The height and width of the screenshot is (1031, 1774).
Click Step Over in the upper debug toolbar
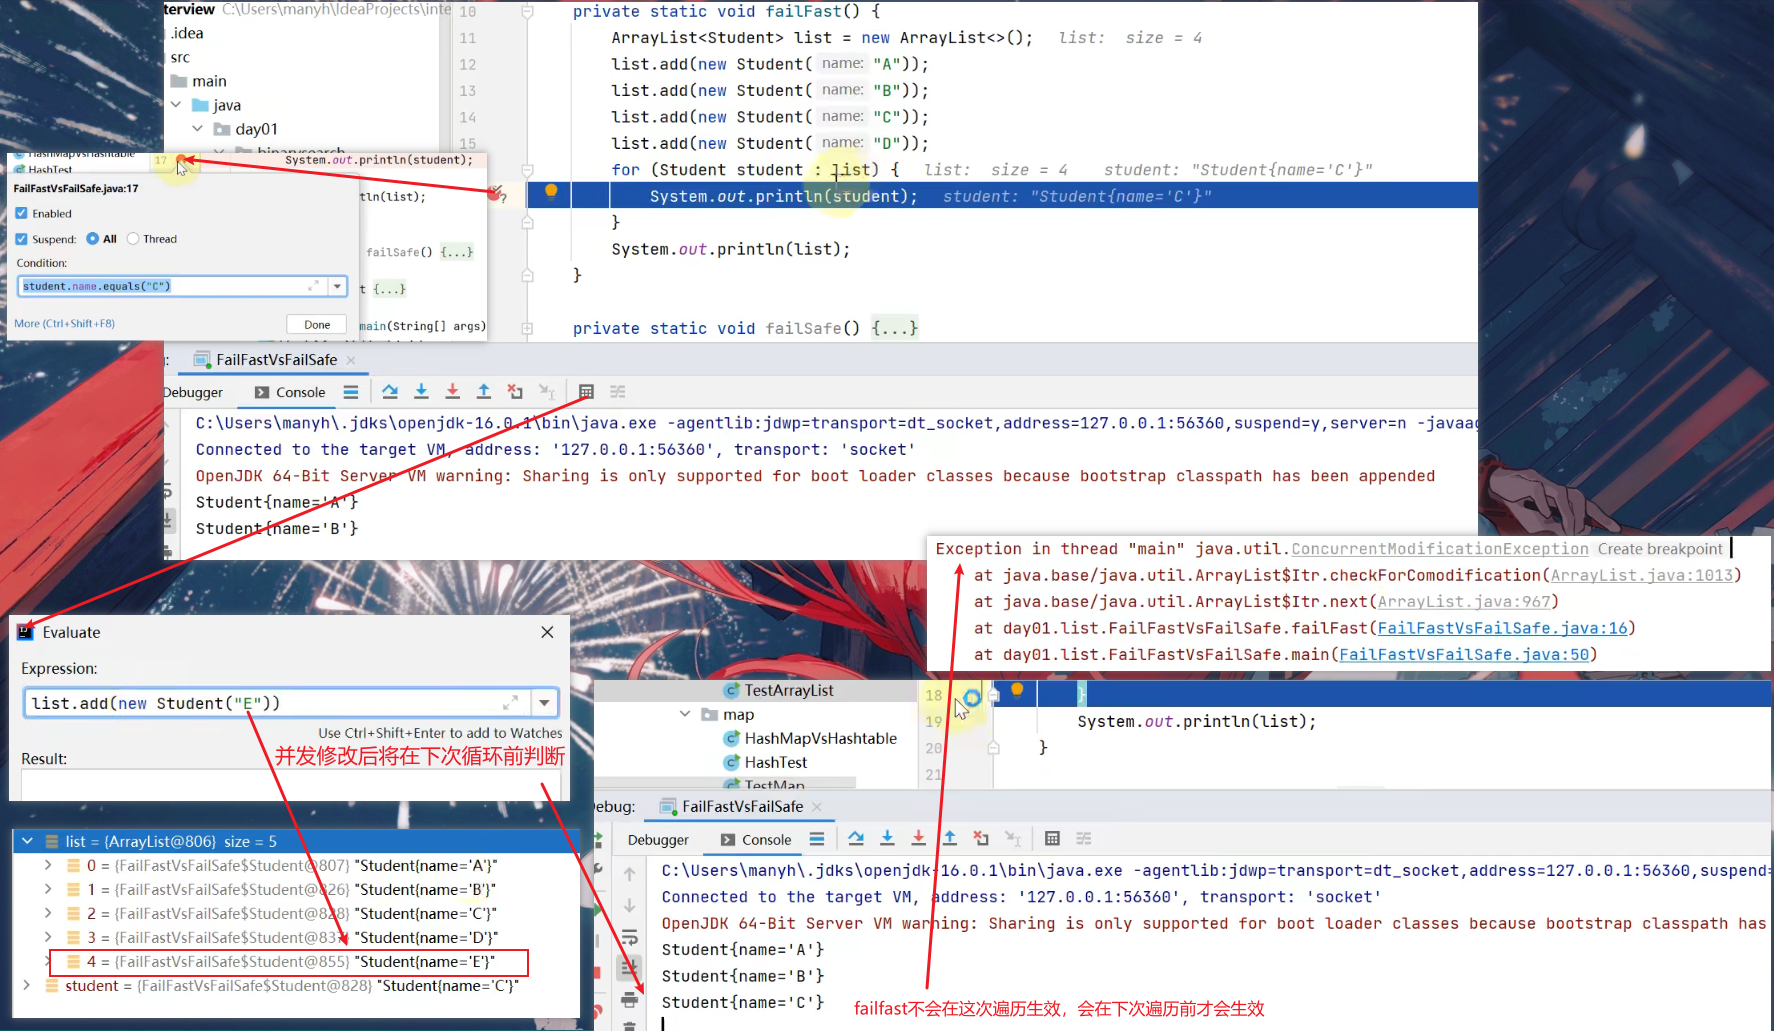pyautogui.click(x=390, y=392)
